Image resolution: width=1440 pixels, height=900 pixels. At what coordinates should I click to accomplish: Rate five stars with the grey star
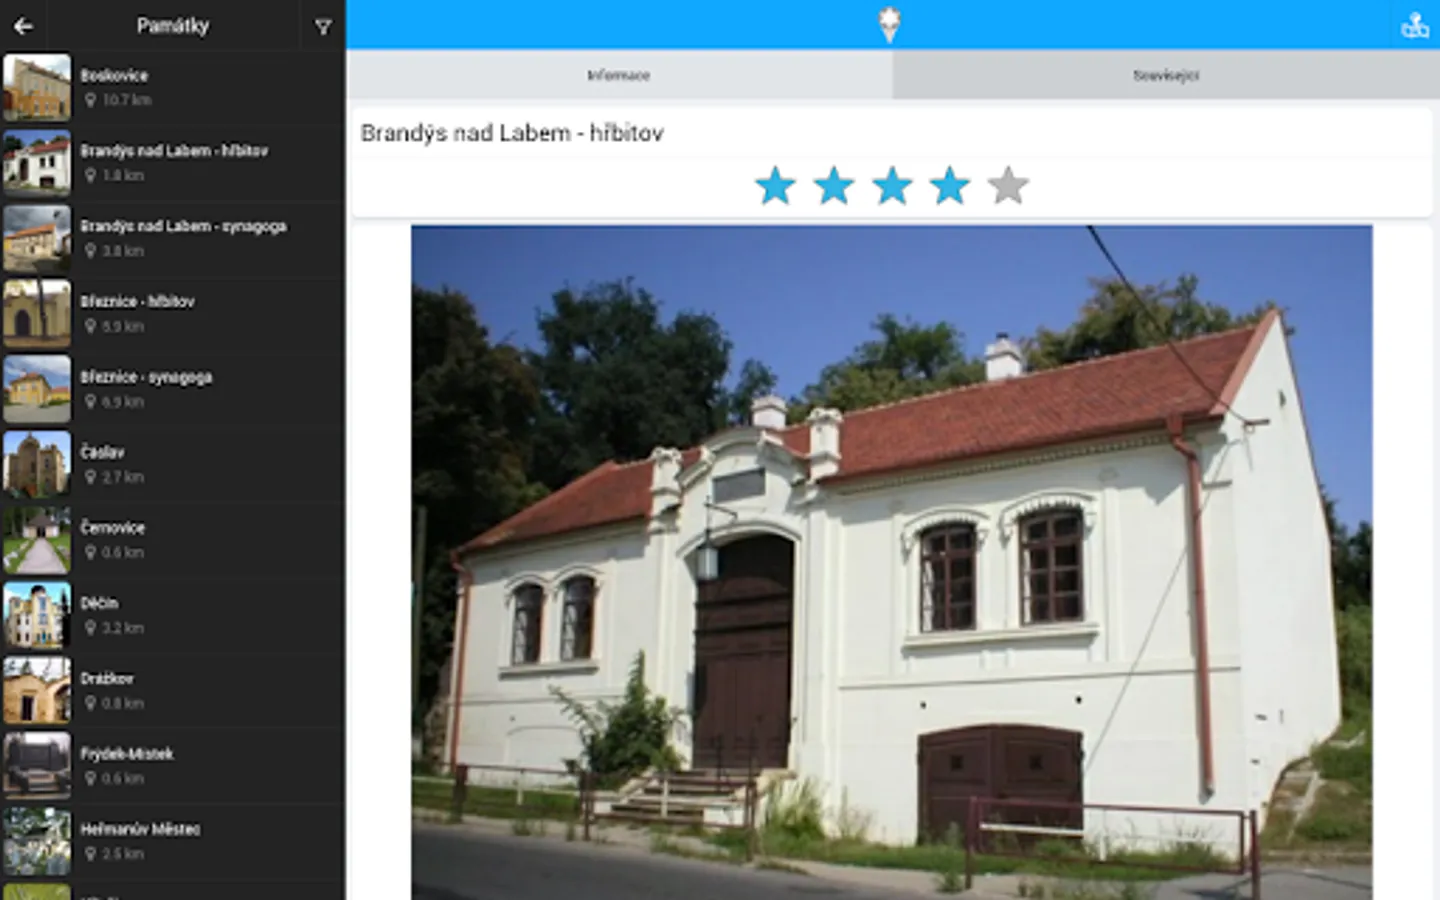tap(1008, 186)
